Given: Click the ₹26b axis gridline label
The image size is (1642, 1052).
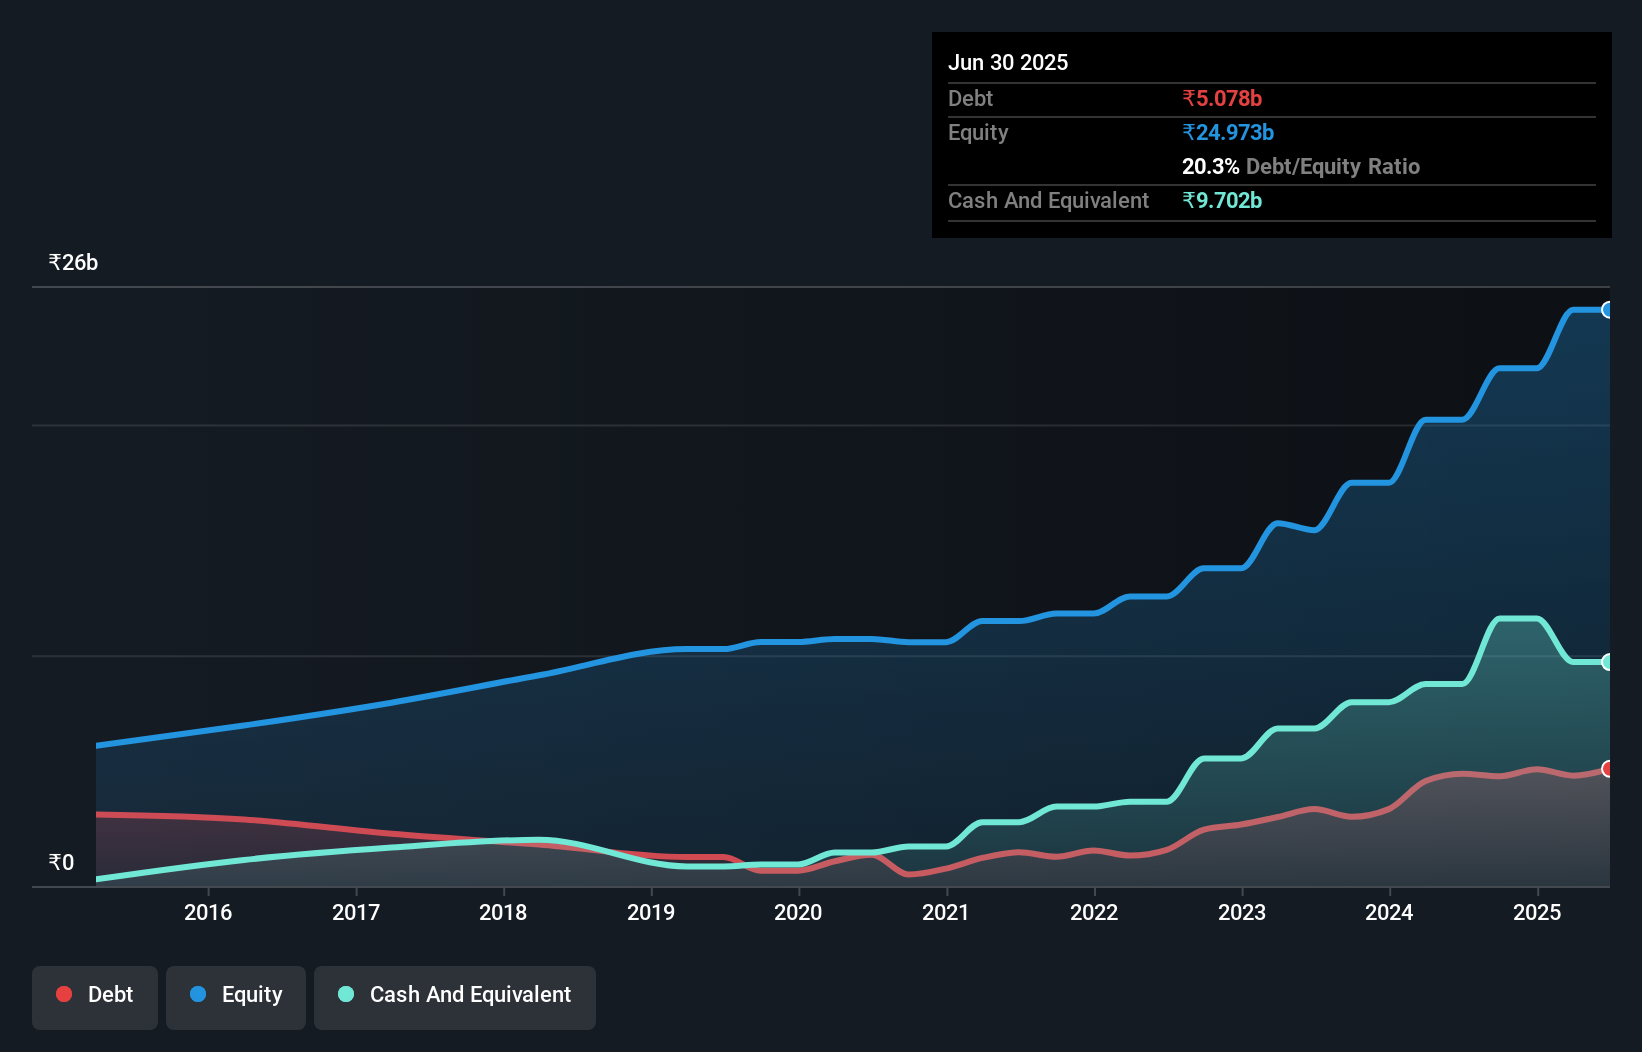Looking at the screenshot, I should click(72, 262).
